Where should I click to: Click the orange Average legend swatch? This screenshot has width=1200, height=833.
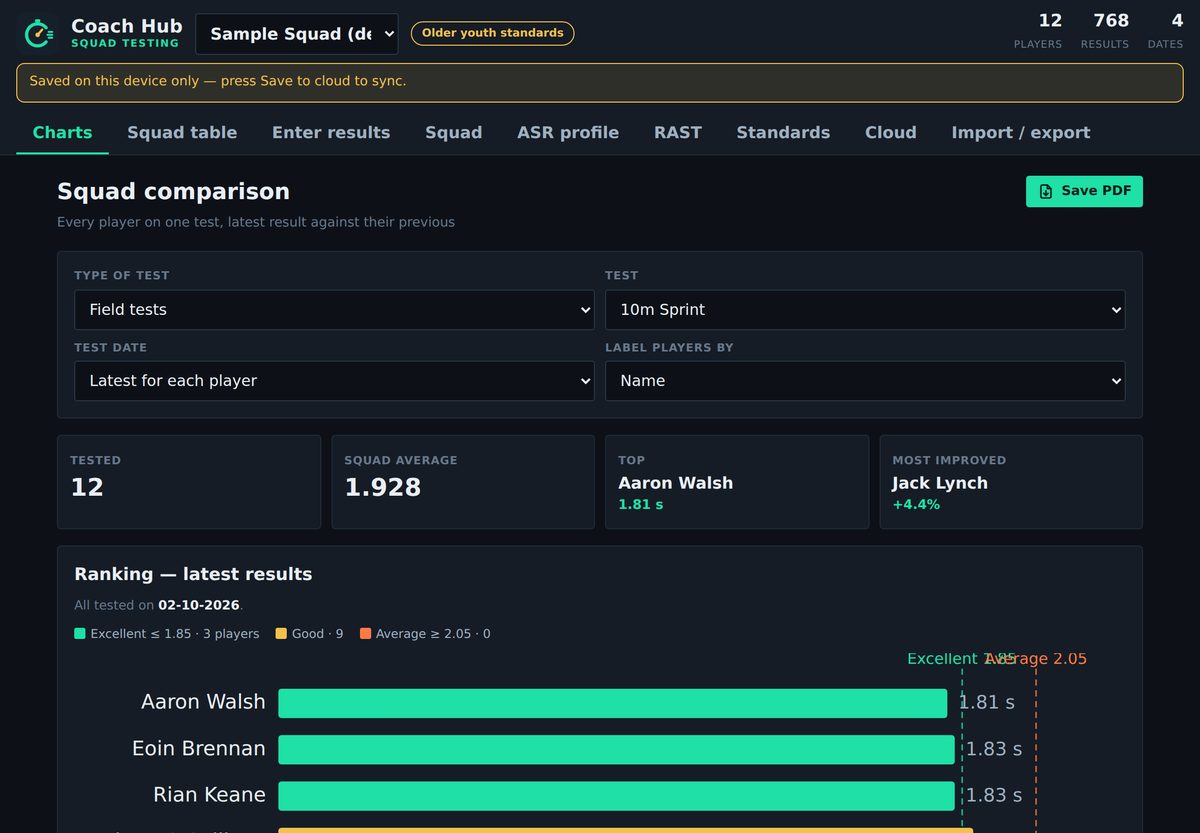tap(365, 634)
